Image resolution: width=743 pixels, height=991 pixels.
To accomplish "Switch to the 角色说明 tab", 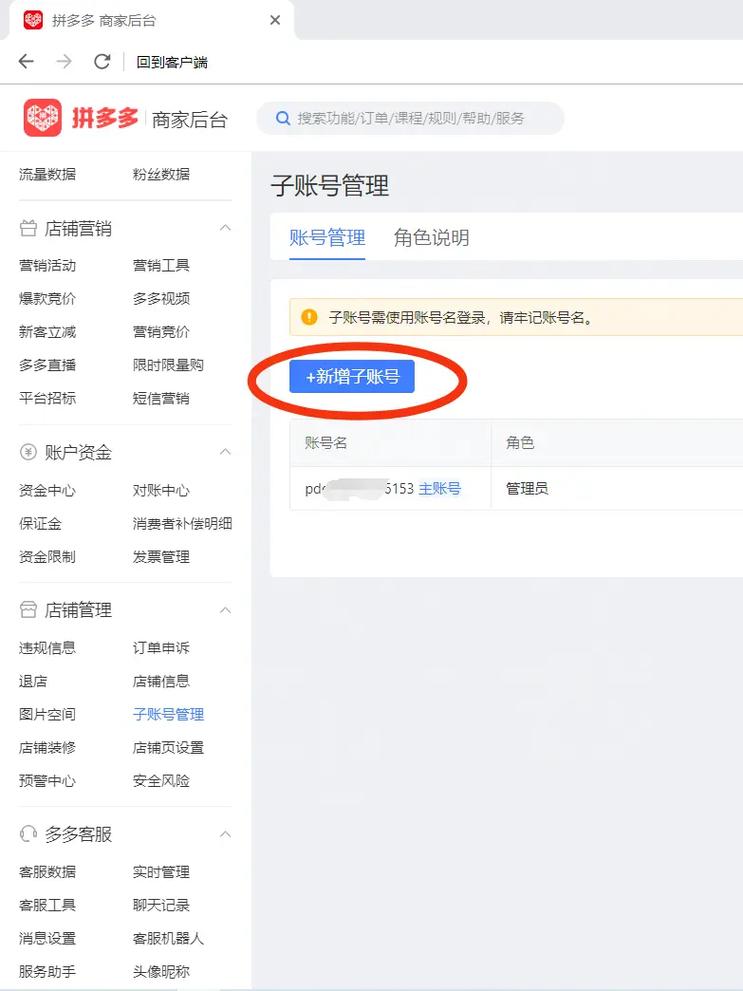I will pos(432,238).
